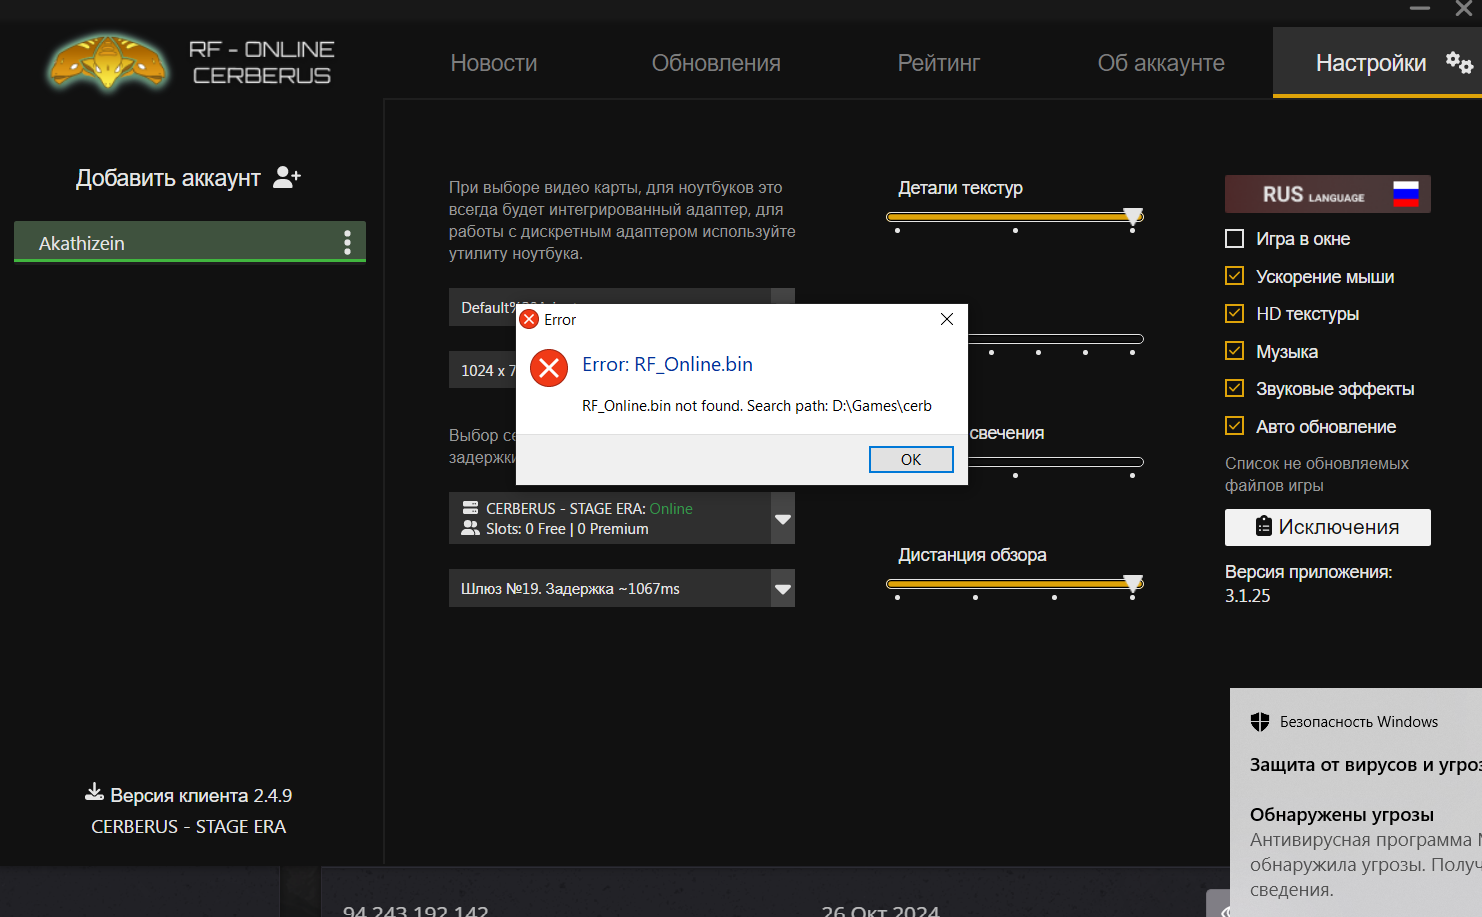The width and height of the screenshot is (1482, 917).
Task: Close the Error dialog with X
Action: pos(946,319)
